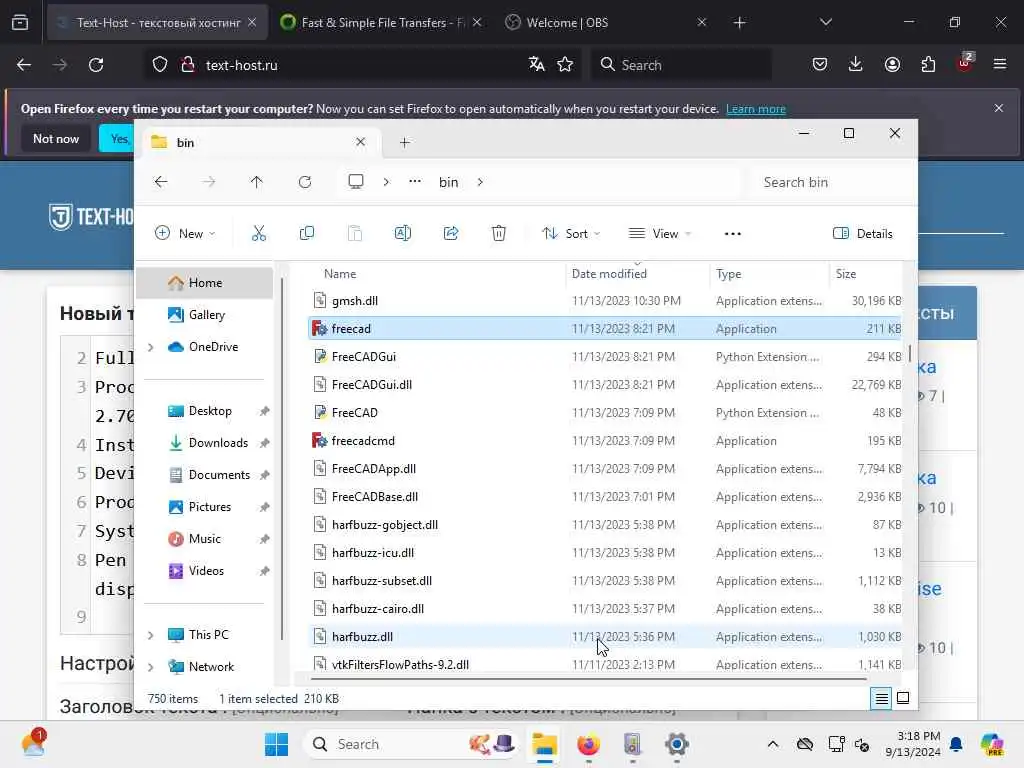Switch to Welcome | OBS tab
The width and height of the screenshot is (1024, 768).
[606, 22]
